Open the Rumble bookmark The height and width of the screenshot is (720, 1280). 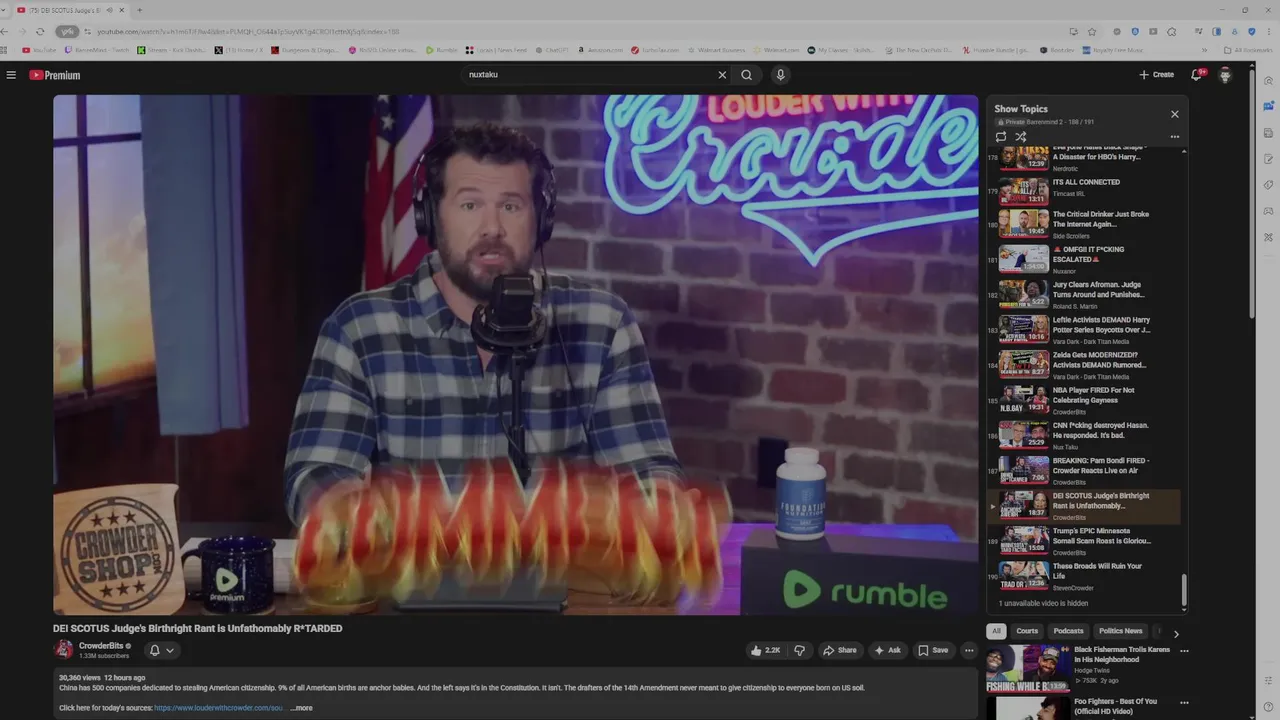coord(441,50)
